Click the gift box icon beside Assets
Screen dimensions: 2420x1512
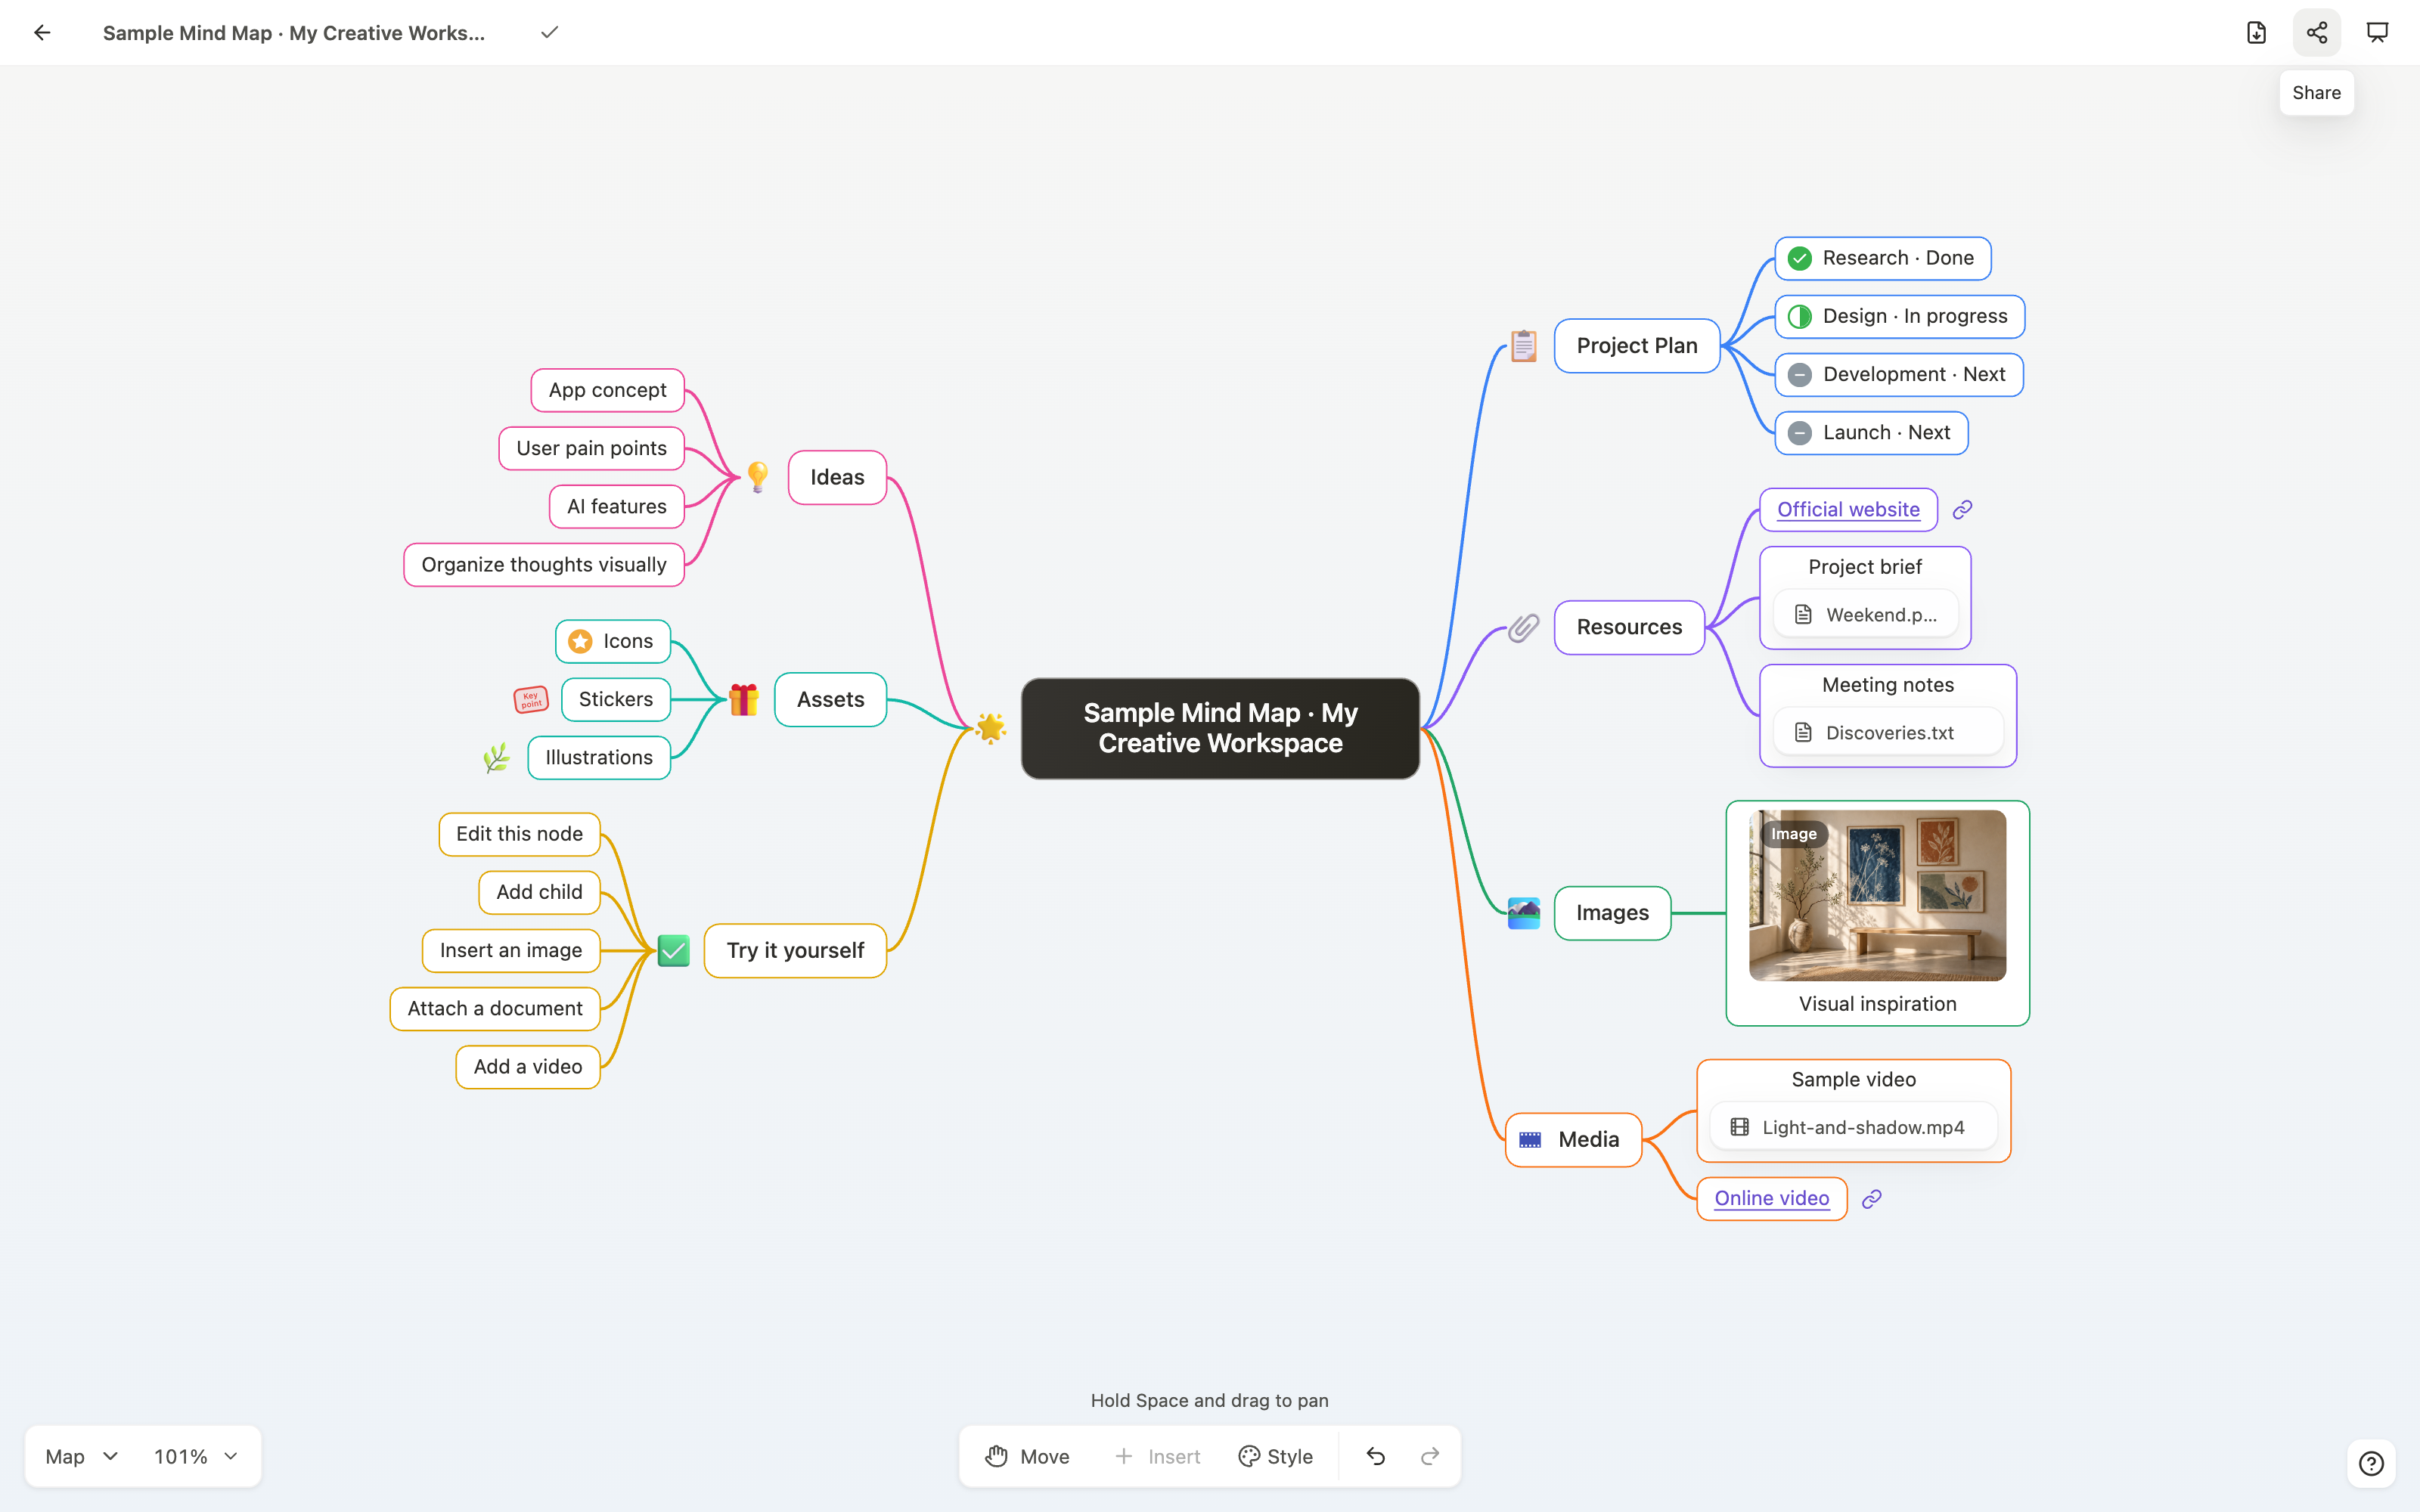(x=743, y=699)
